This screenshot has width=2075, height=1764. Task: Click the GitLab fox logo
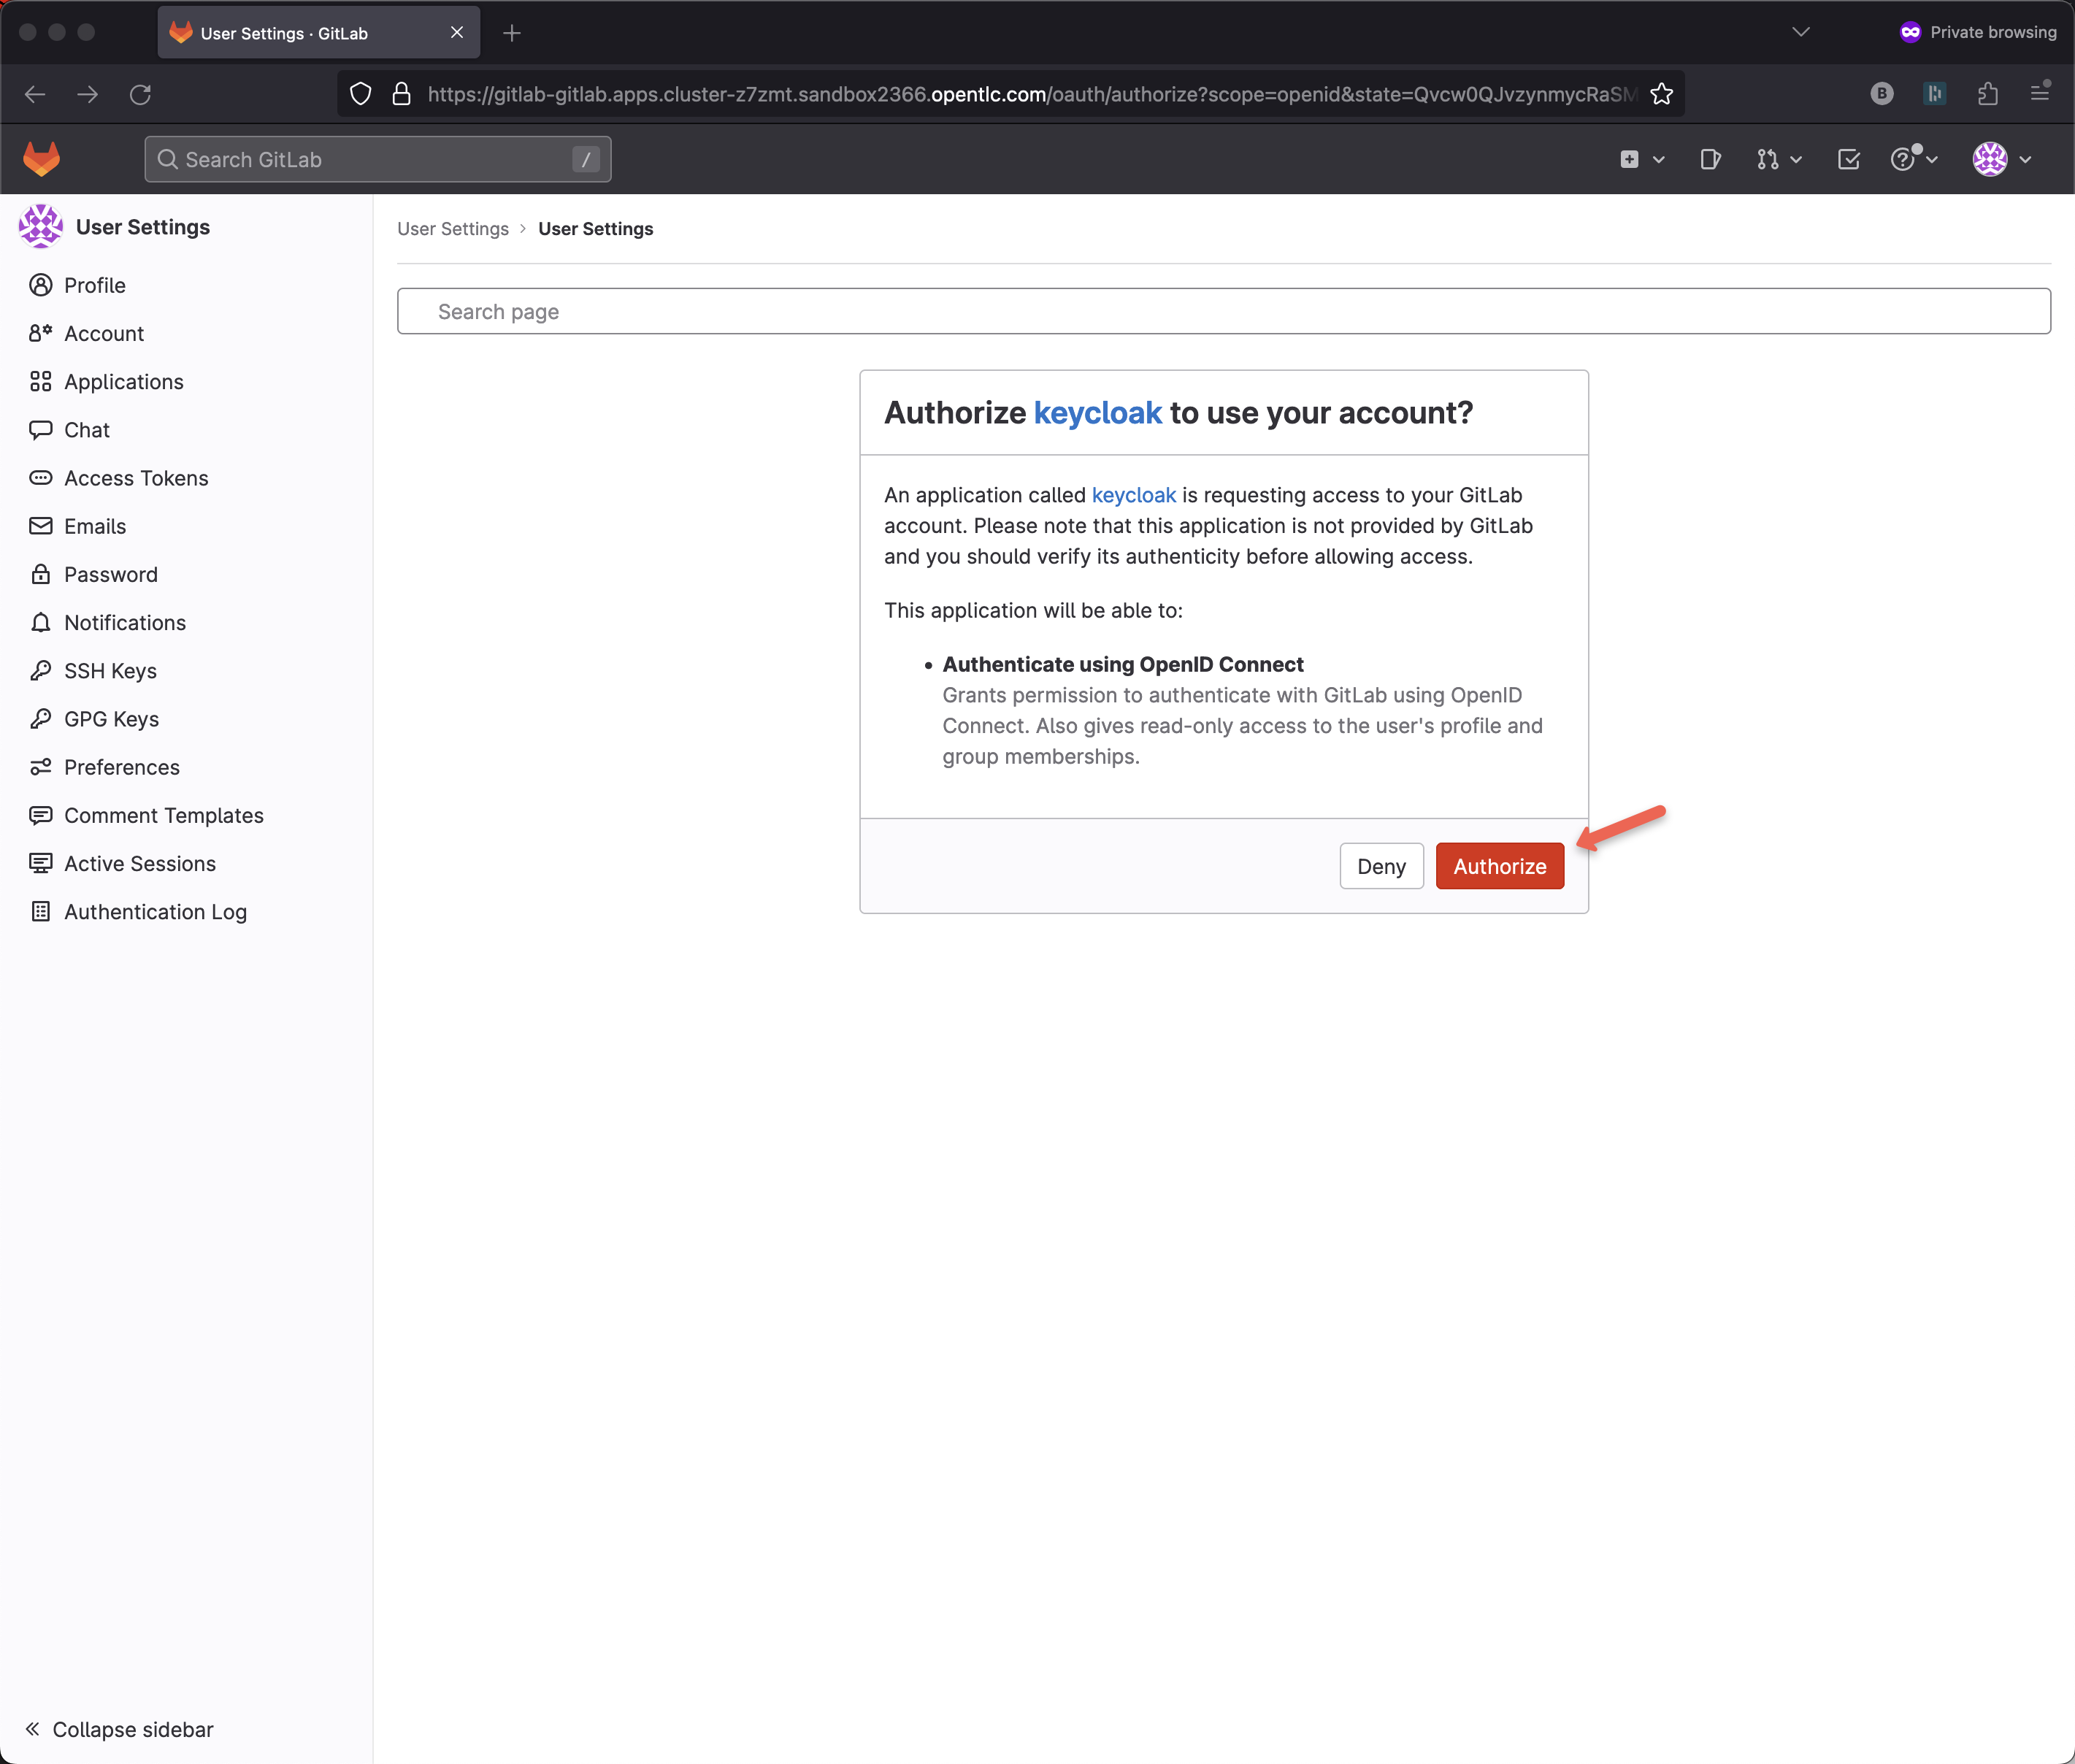pyautogui.click(x=41, y=159)
